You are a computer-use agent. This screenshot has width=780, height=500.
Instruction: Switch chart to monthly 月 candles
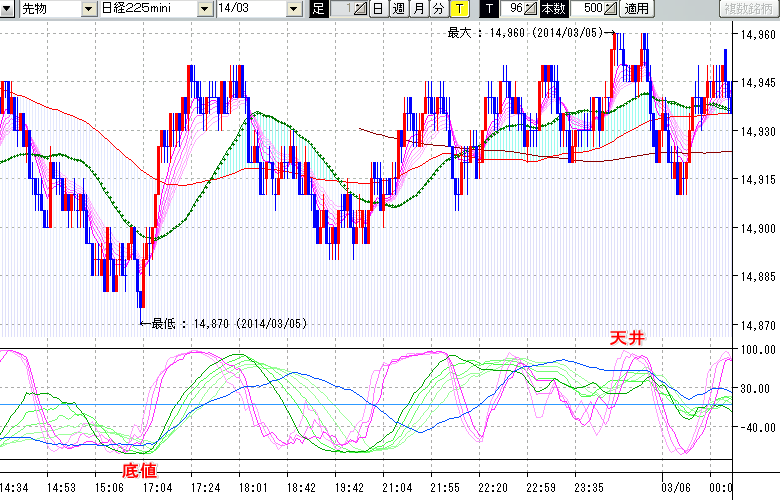click(x=418, y=9)
